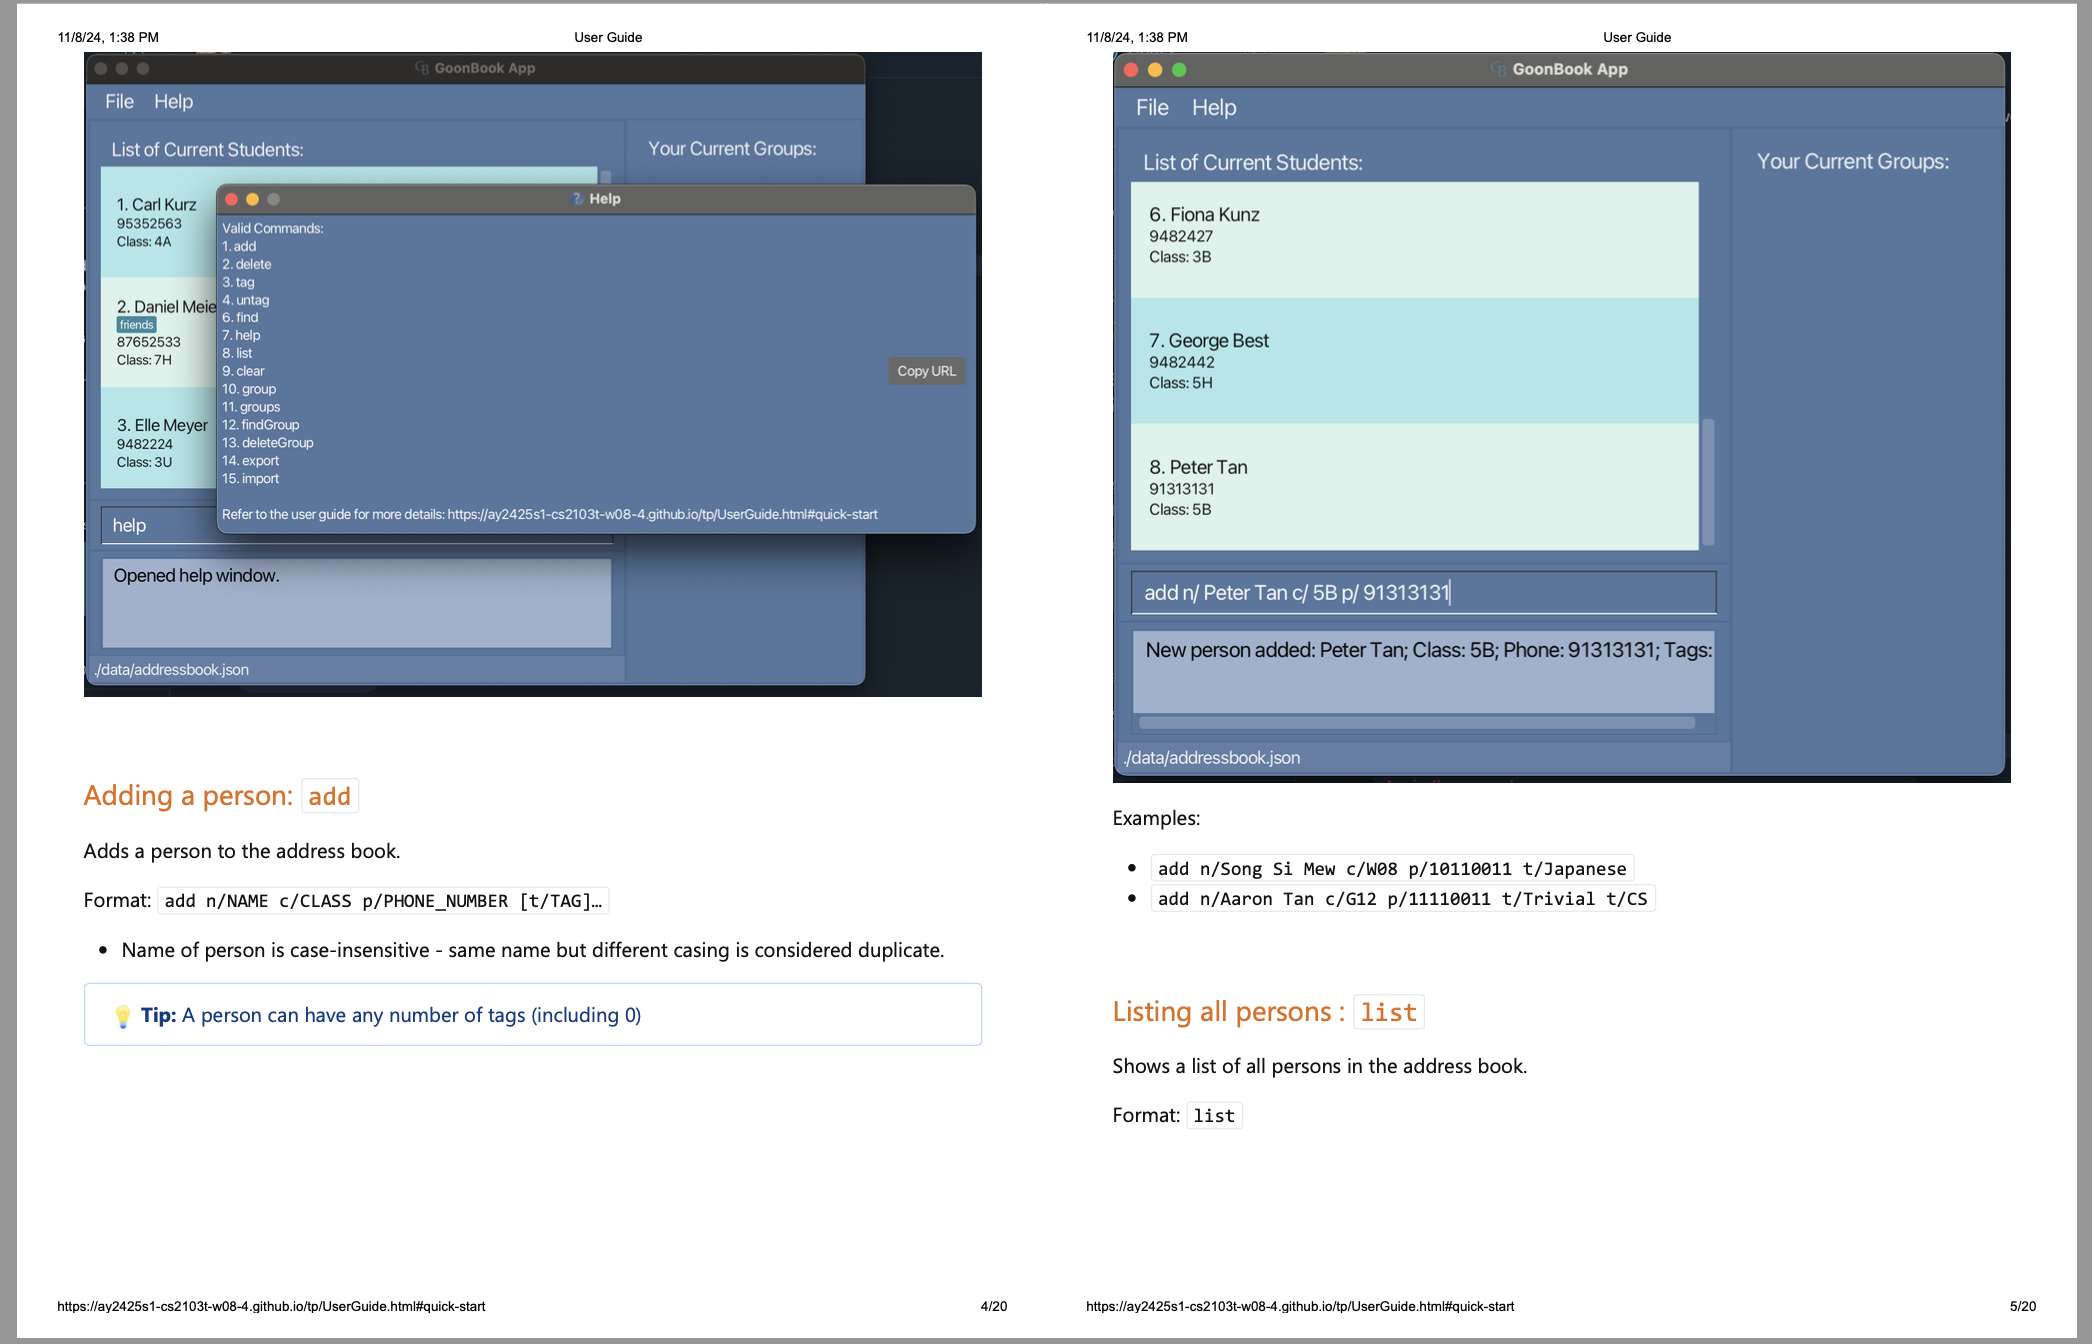
Task: Open Help menu in left GoonBook window
Action: 173,101
